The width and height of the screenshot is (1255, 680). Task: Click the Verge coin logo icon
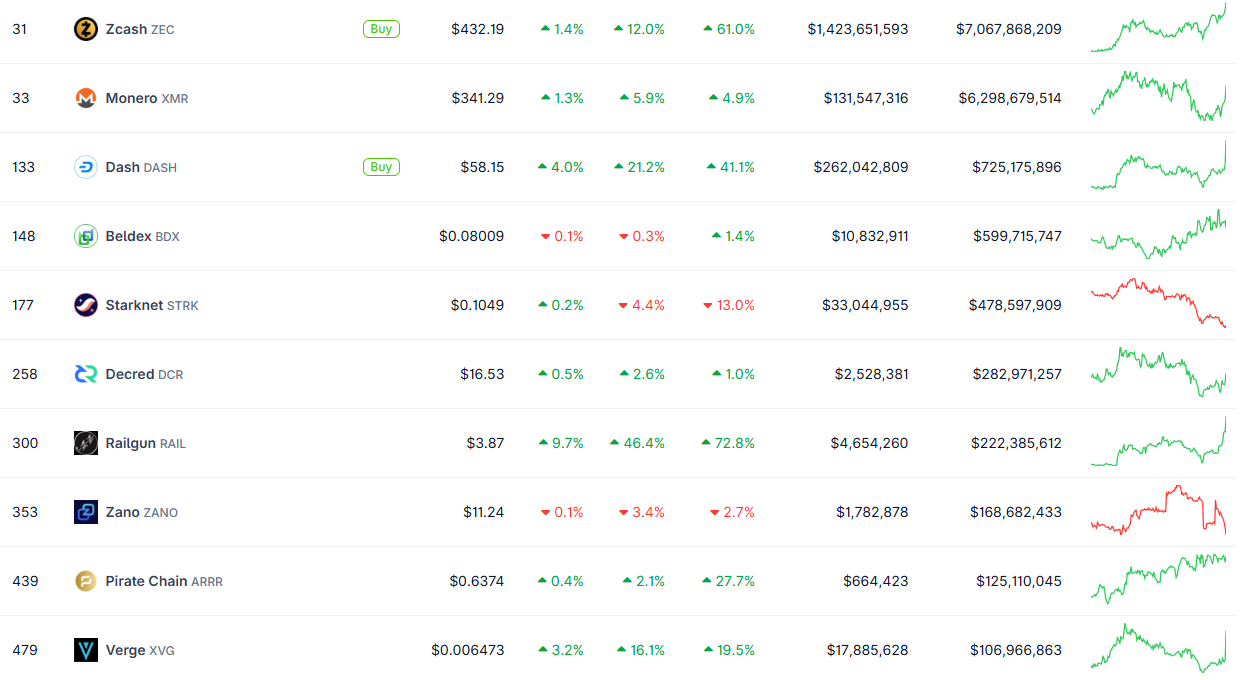coord(86,650)
